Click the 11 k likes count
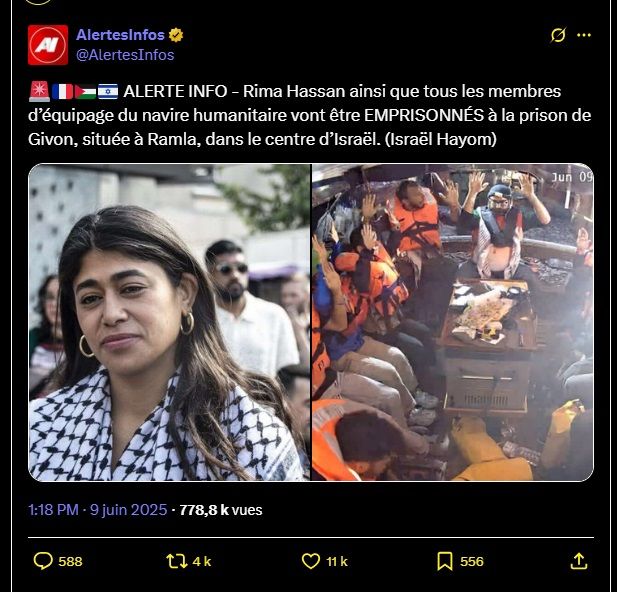This screenshot has height=592, width=617. tap(337, 561)
